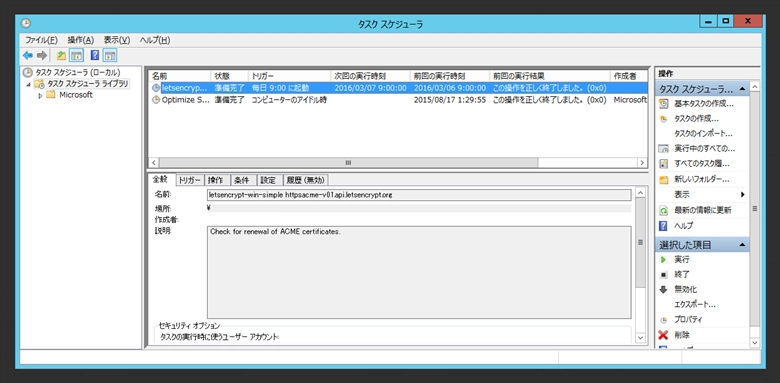Viewport: 780px width, 383px height.
Task: Click the 新しいフォルダー folder icon
Action: click(664, 179)
